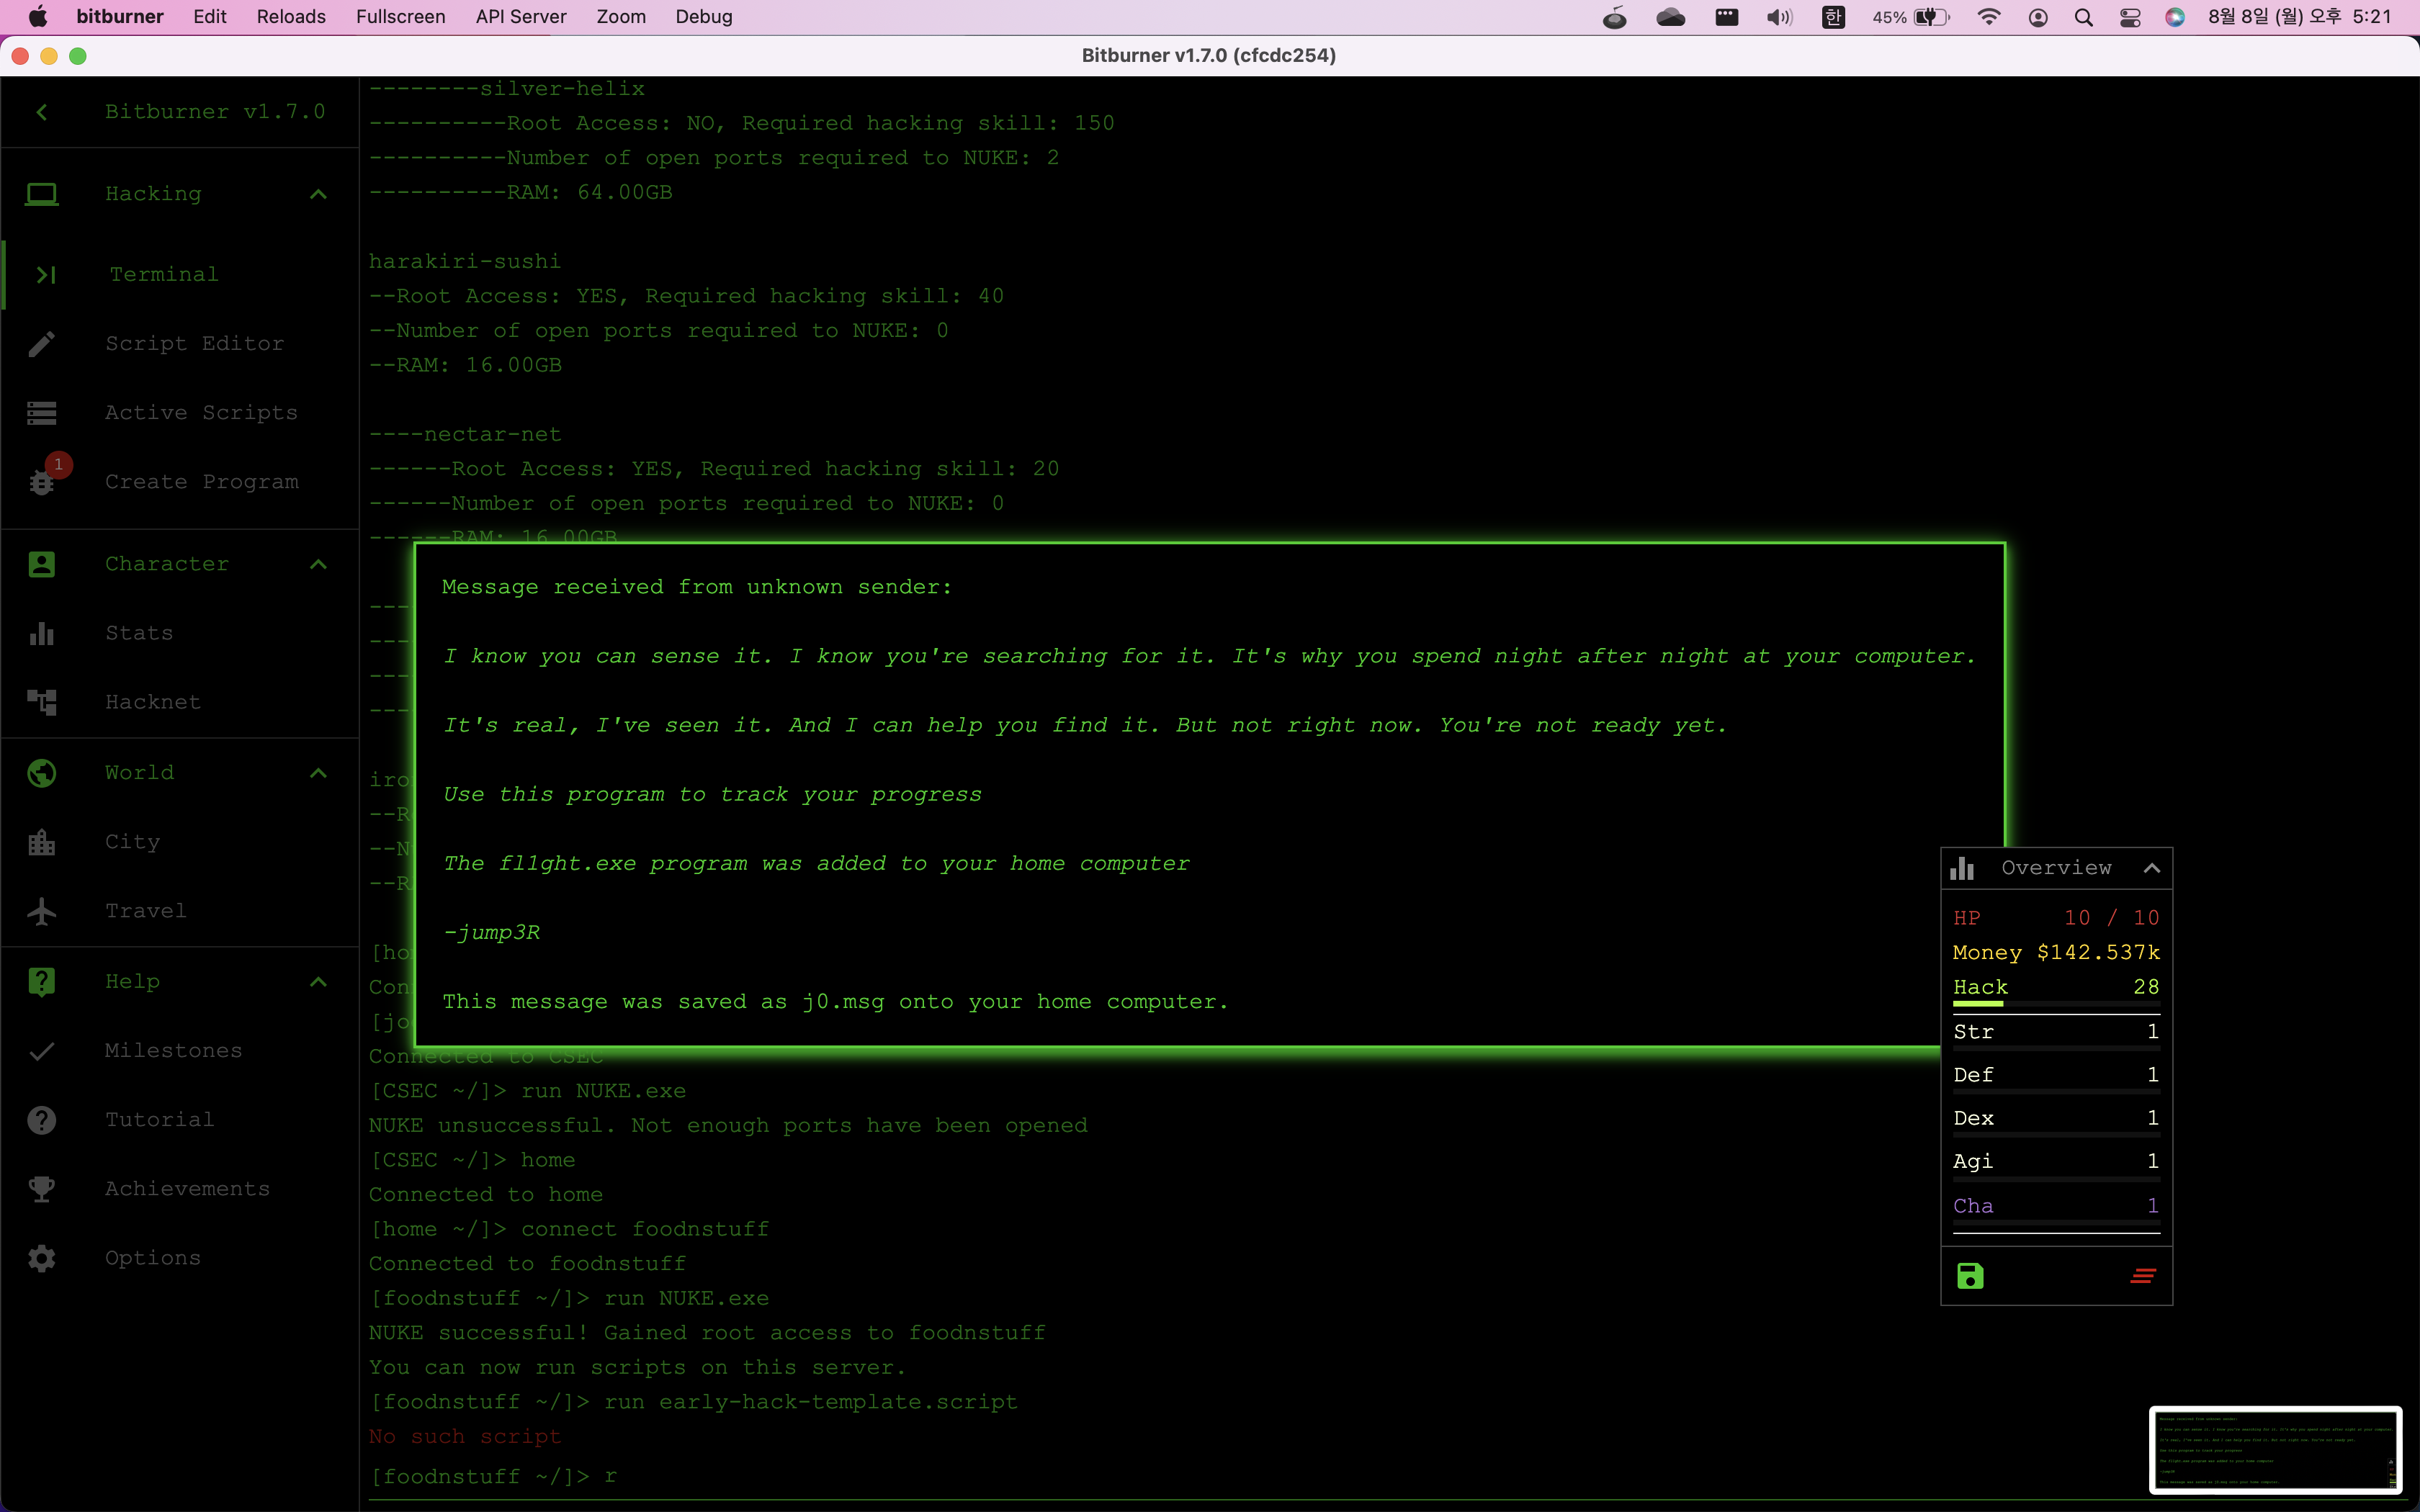2420x1512 pixels.
Task: Click the Active Scripts list icon
Action: tap(41, 413)
